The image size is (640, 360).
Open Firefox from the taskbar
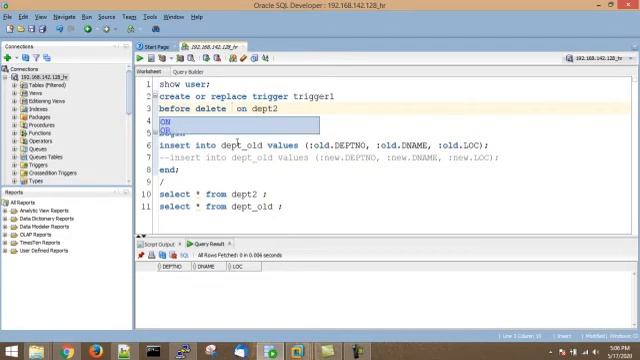96,351
